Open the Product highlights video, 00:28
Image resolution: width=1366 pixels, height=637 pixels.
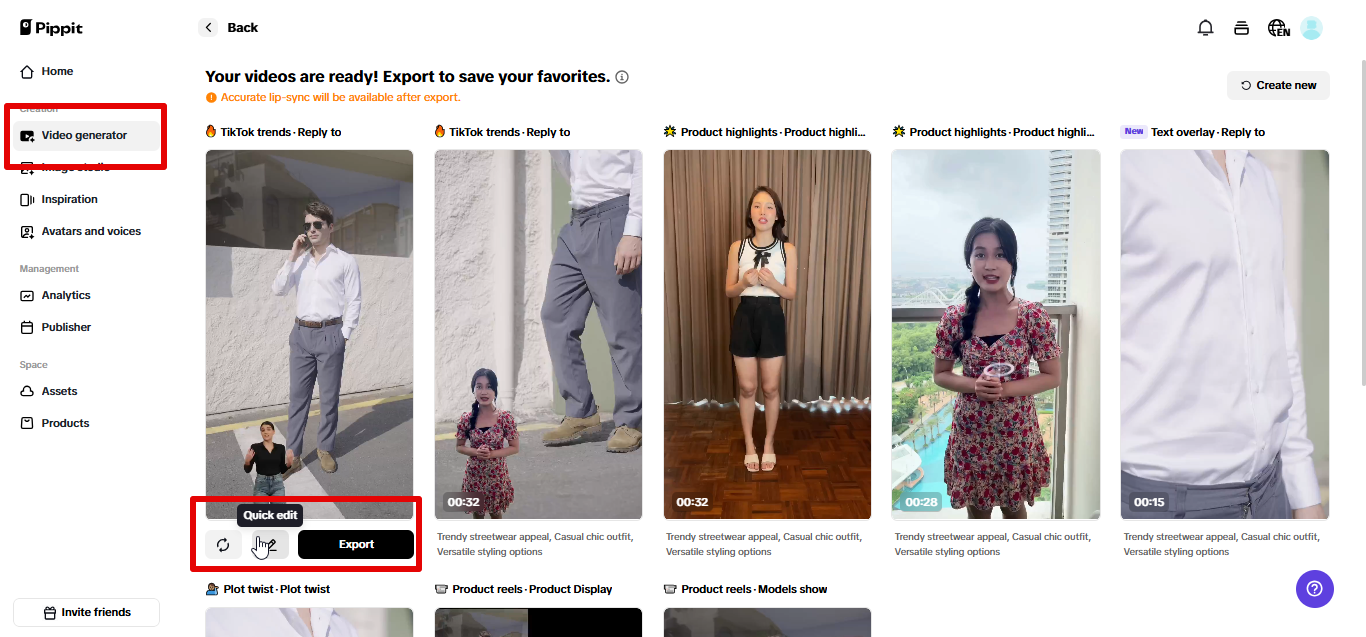(996, 334)
